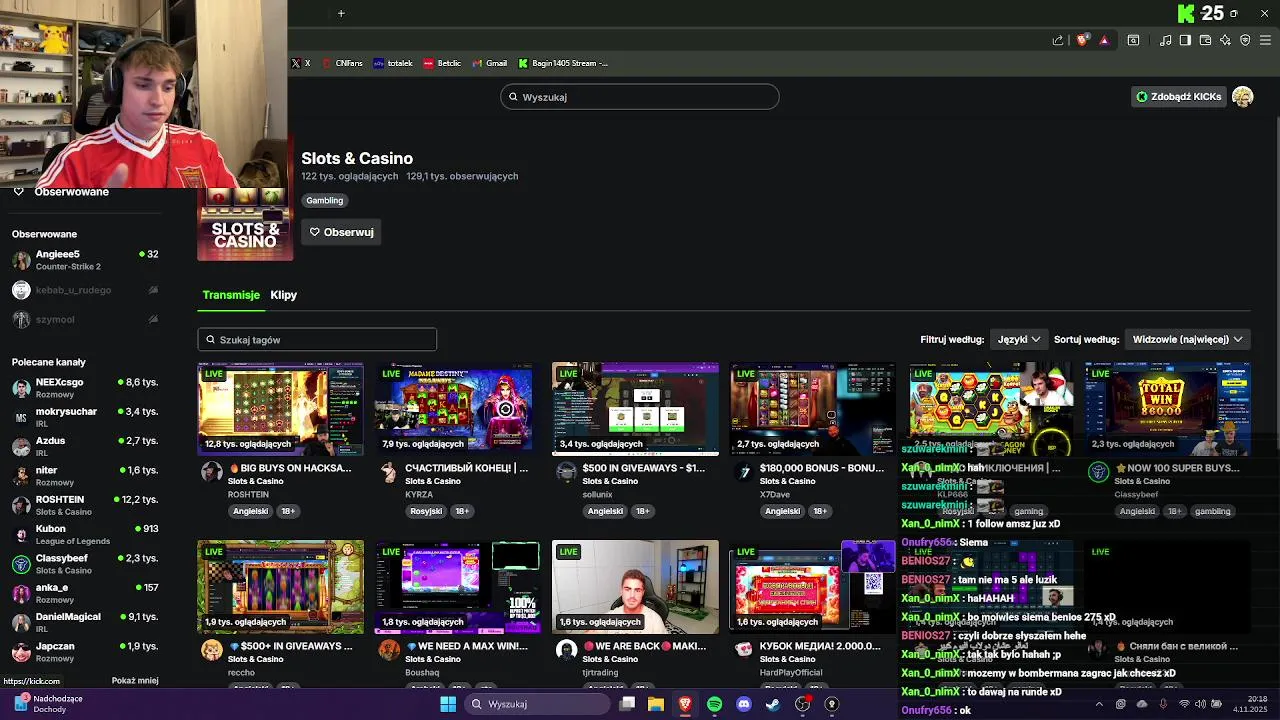Viewport: 1280px width, 720px height.
Task: Open the X bookmark in bookmarks bar
Action: coord(300,63)
